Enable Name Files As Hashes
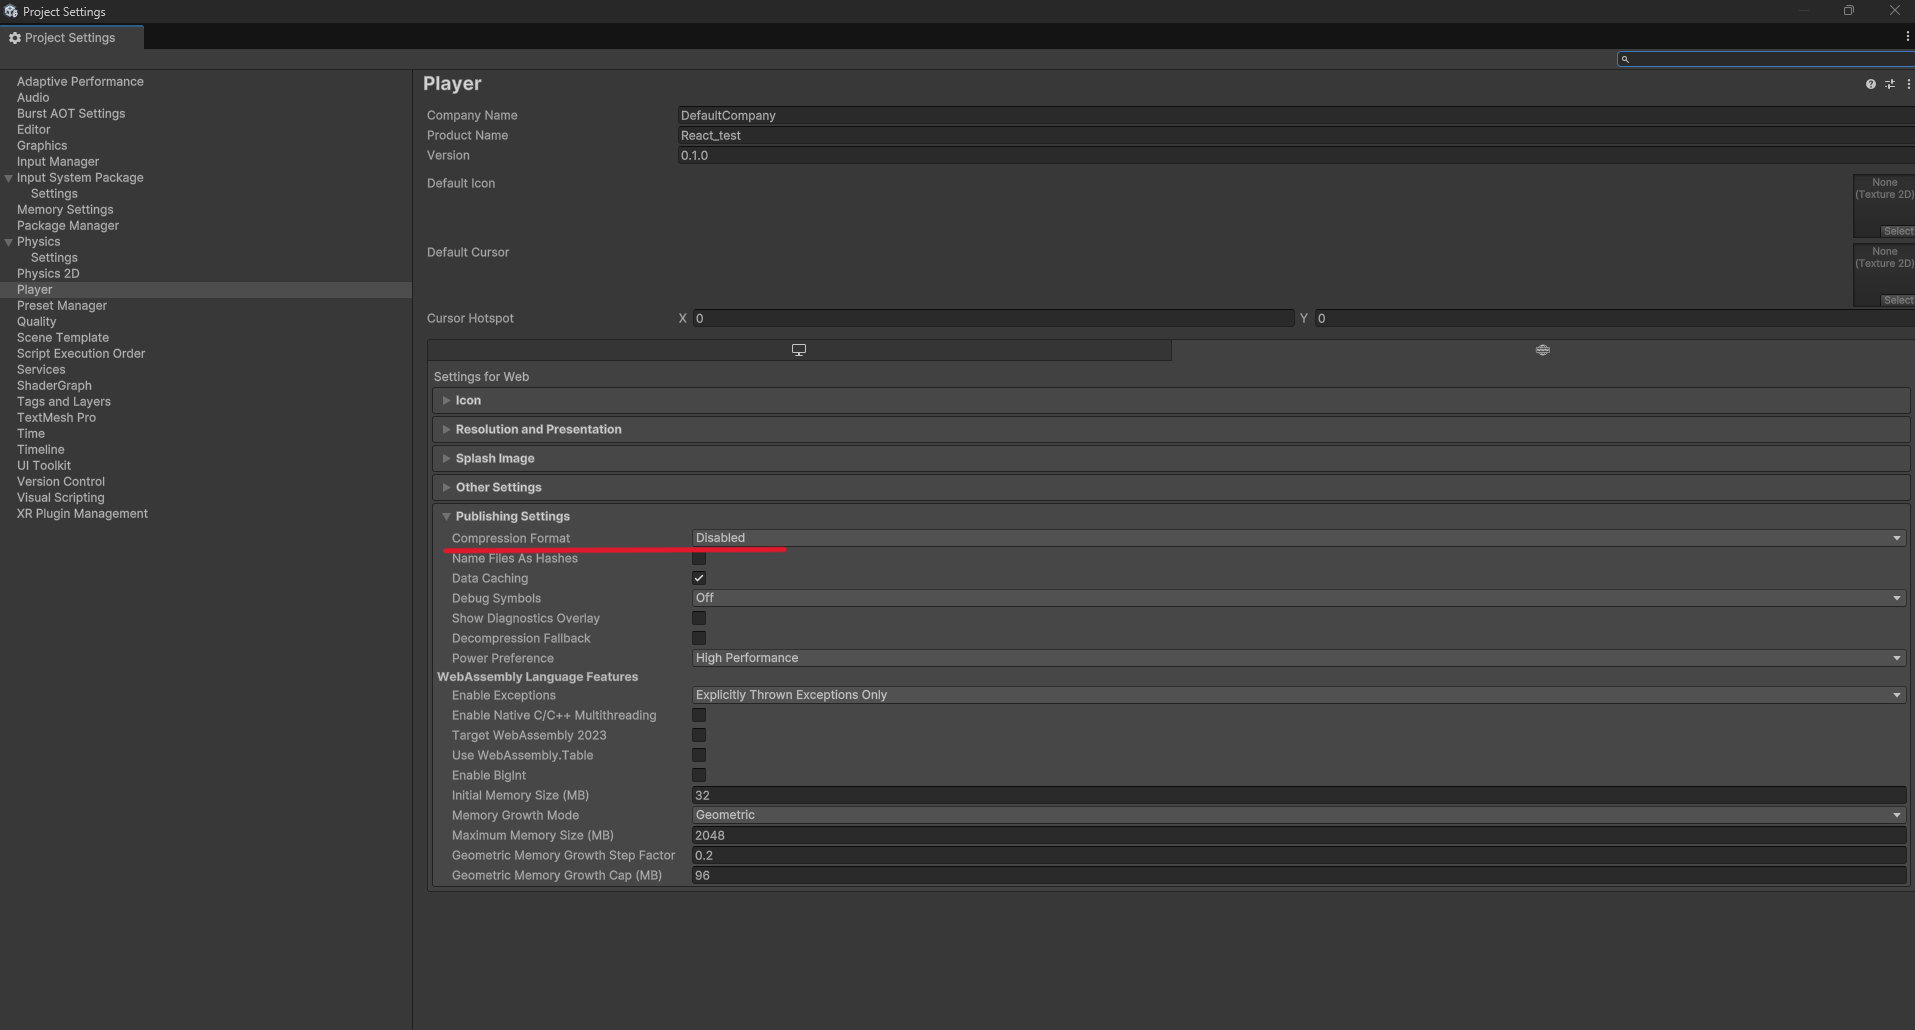This screenshot has height=1030, width=1915. click(698, 558)
